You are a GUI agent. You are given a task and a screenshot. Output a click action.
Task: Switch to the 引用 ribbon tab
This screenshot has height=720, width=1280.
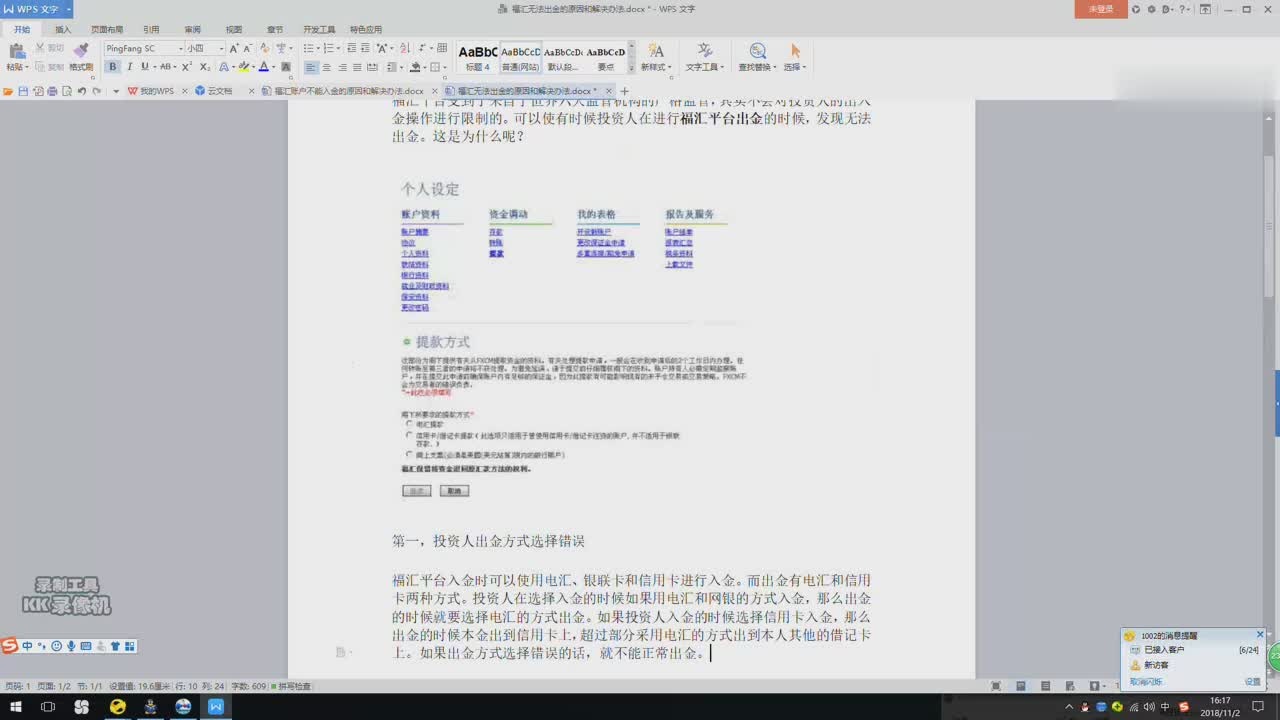(x=151, y=30)
